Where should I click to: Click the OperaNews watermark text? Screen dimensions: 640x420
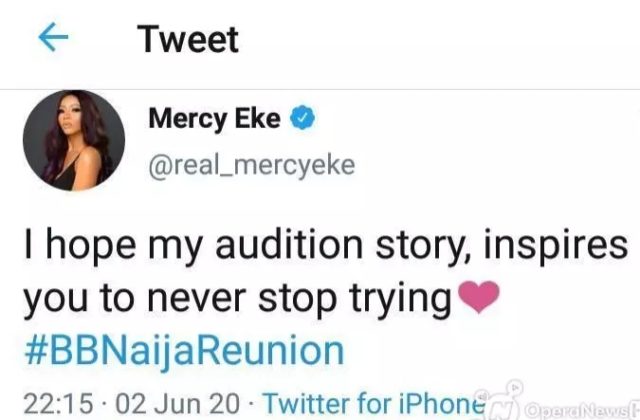pyautogui.click(x=583, y=409)
